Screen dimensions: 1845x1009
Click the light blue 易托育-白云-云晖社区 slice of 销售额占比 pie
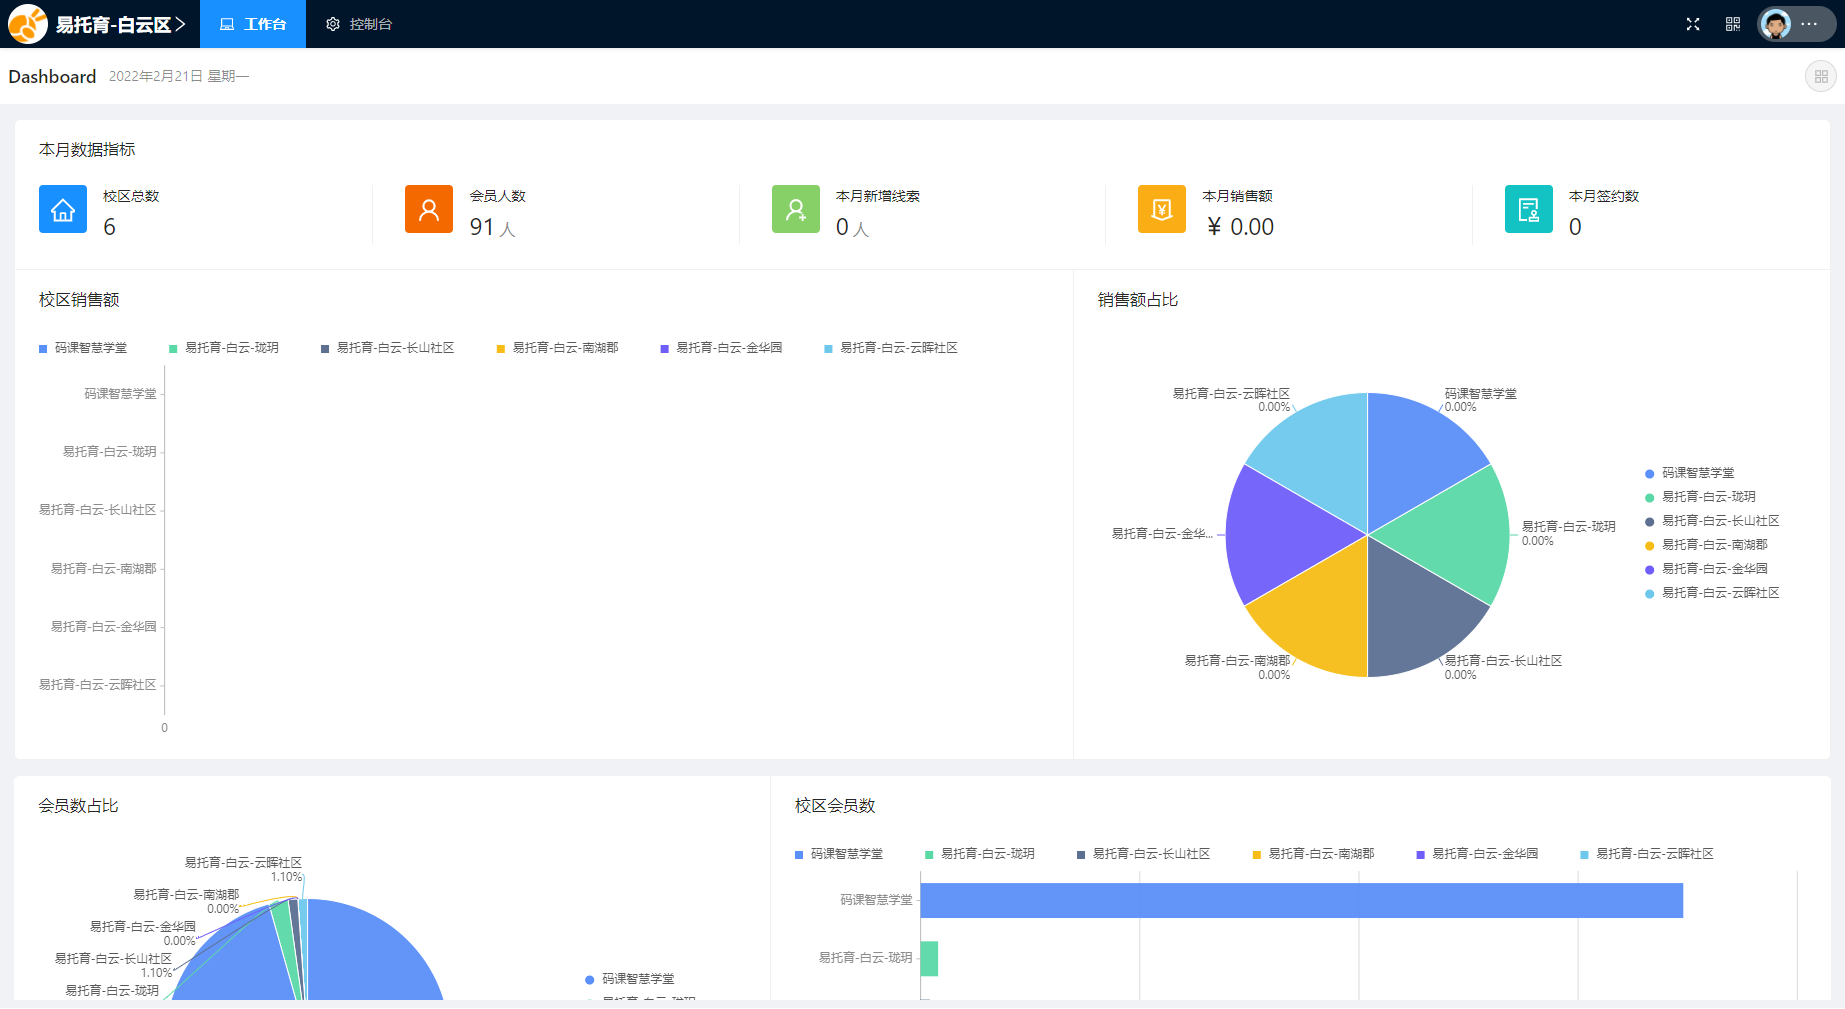(1319, 450)
